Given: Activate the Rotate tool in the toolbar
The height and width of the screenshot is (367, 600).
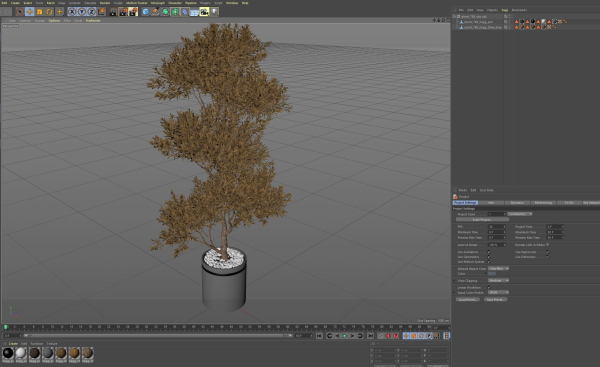Looking at the screenshot, I should [49, 12].
